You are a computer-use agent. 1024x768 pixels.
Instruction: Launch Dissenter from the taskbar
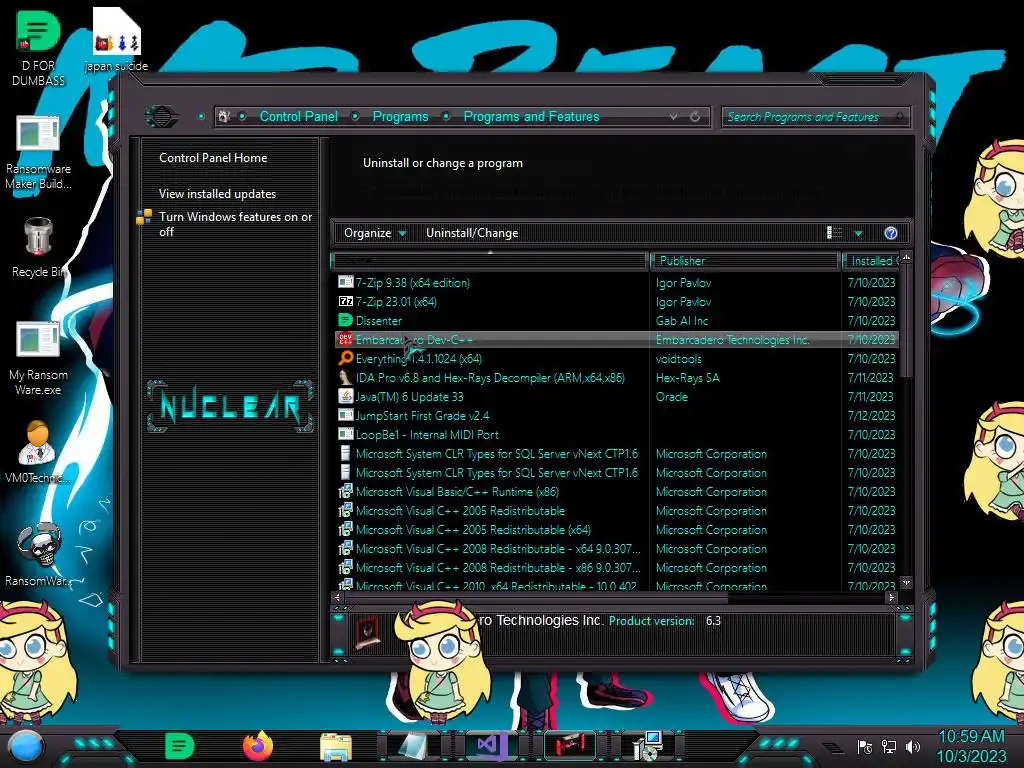point(179,746)
